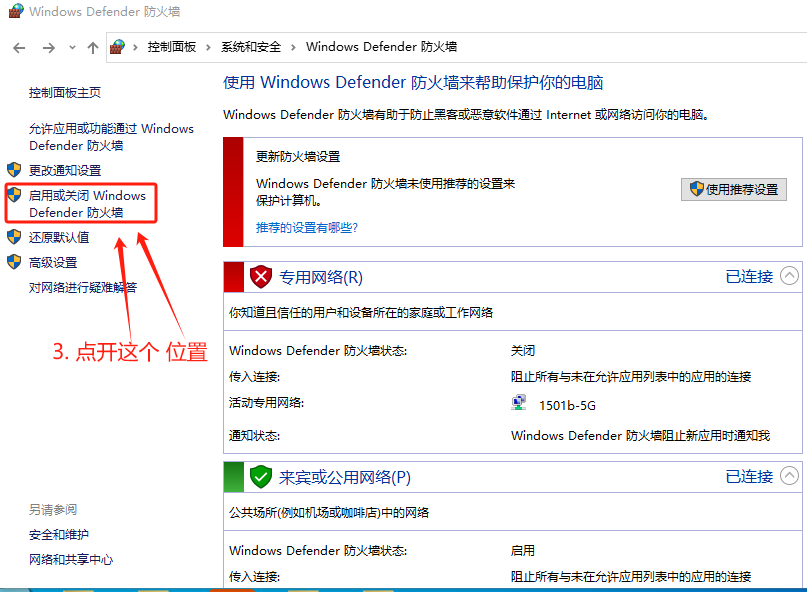Select 控制面板 in the breadcrumb path
This screenshot has width=807, height=592.
coord(171,47)
